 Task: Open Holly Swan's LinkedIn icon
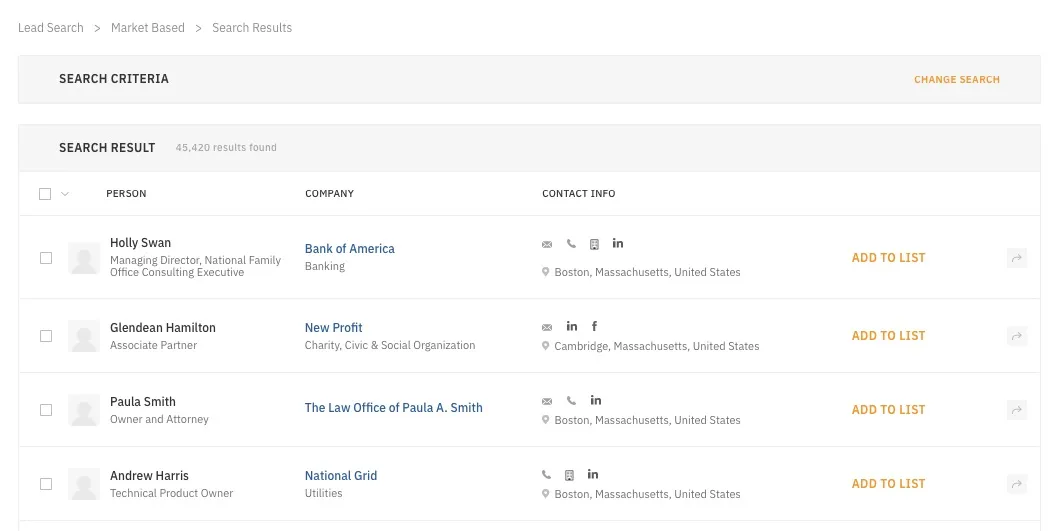(x=617, y=243)
